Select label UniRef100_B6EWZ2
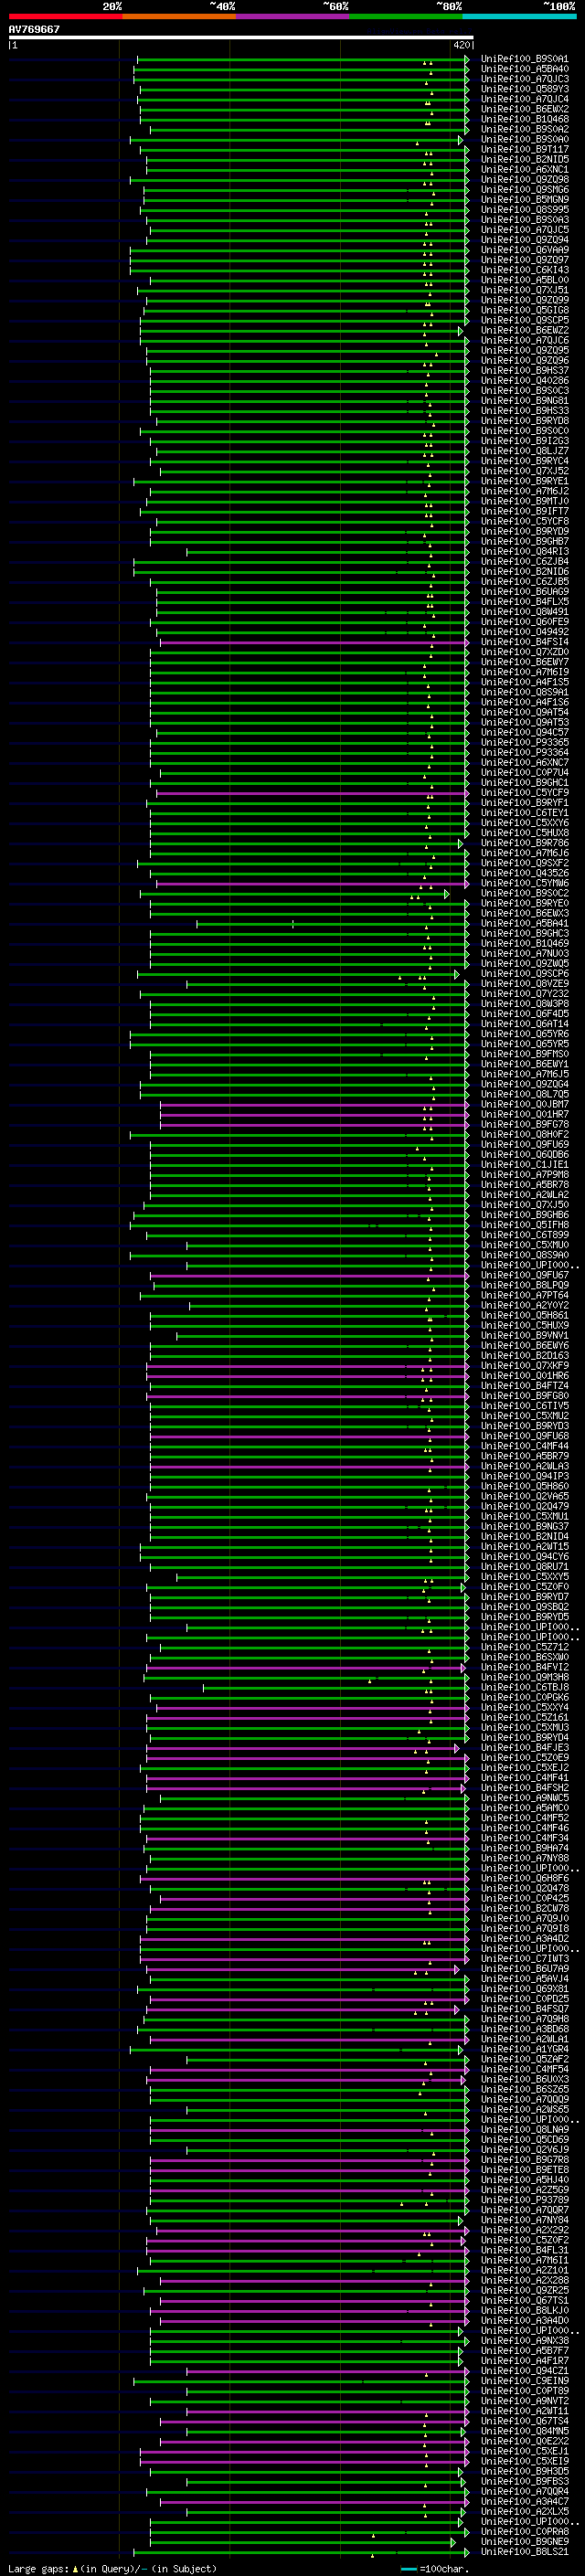Screen dimensions: 585x2576 (x=524, y=330)
